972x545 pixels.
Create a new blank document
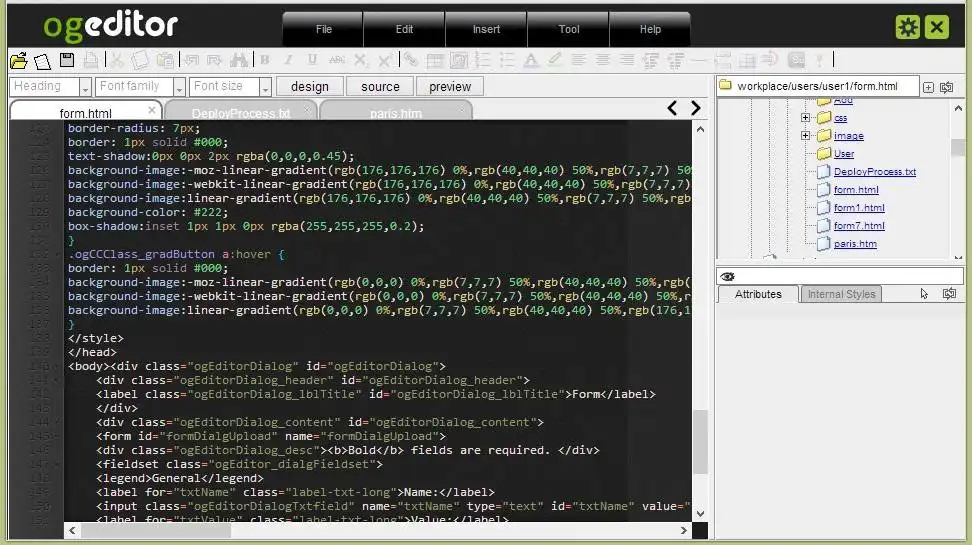(x=43, y=61)
